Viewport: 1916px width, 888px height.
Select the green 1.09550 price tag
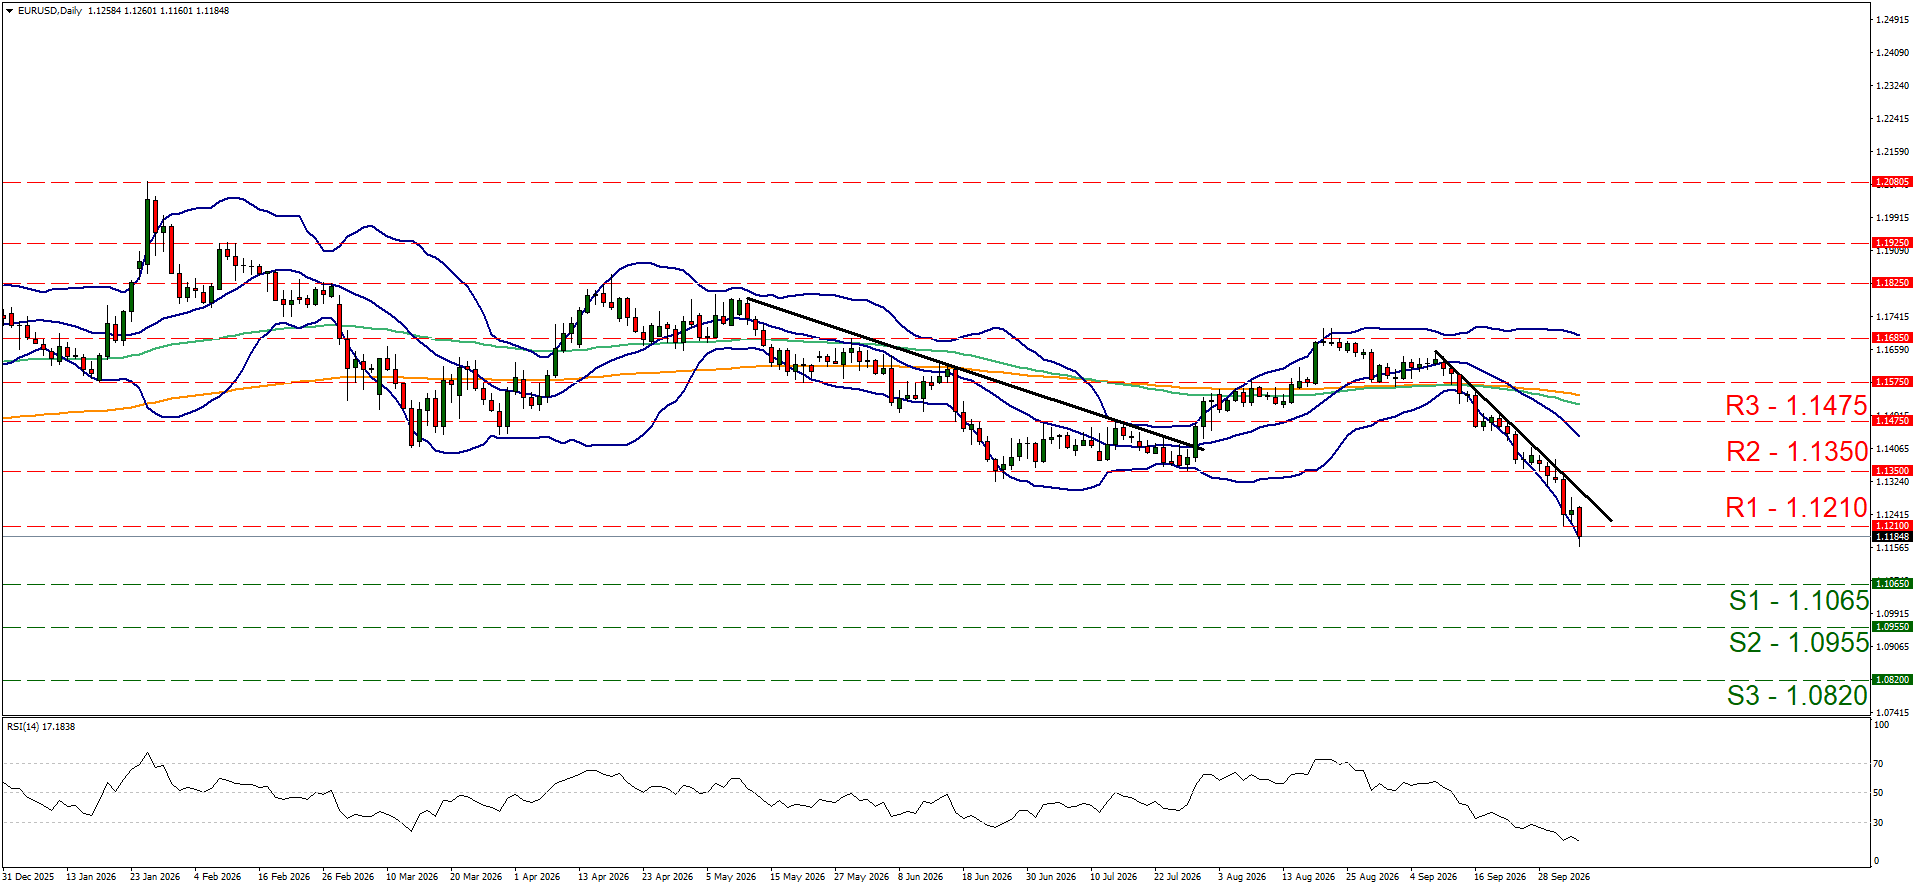1892,627
